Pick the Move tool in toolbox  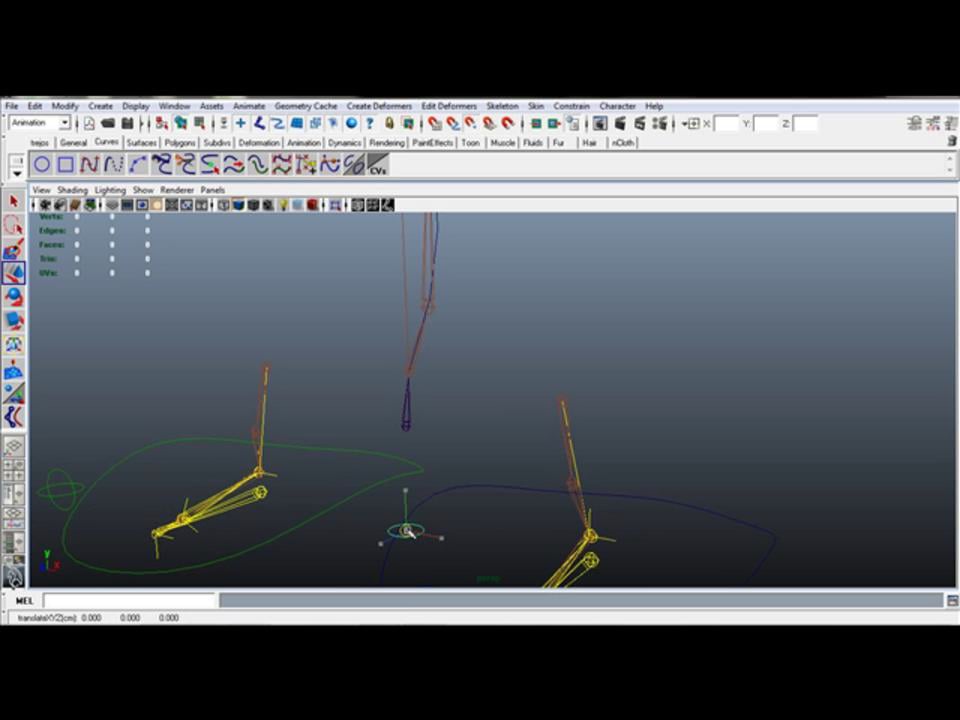tap(13, 272)
